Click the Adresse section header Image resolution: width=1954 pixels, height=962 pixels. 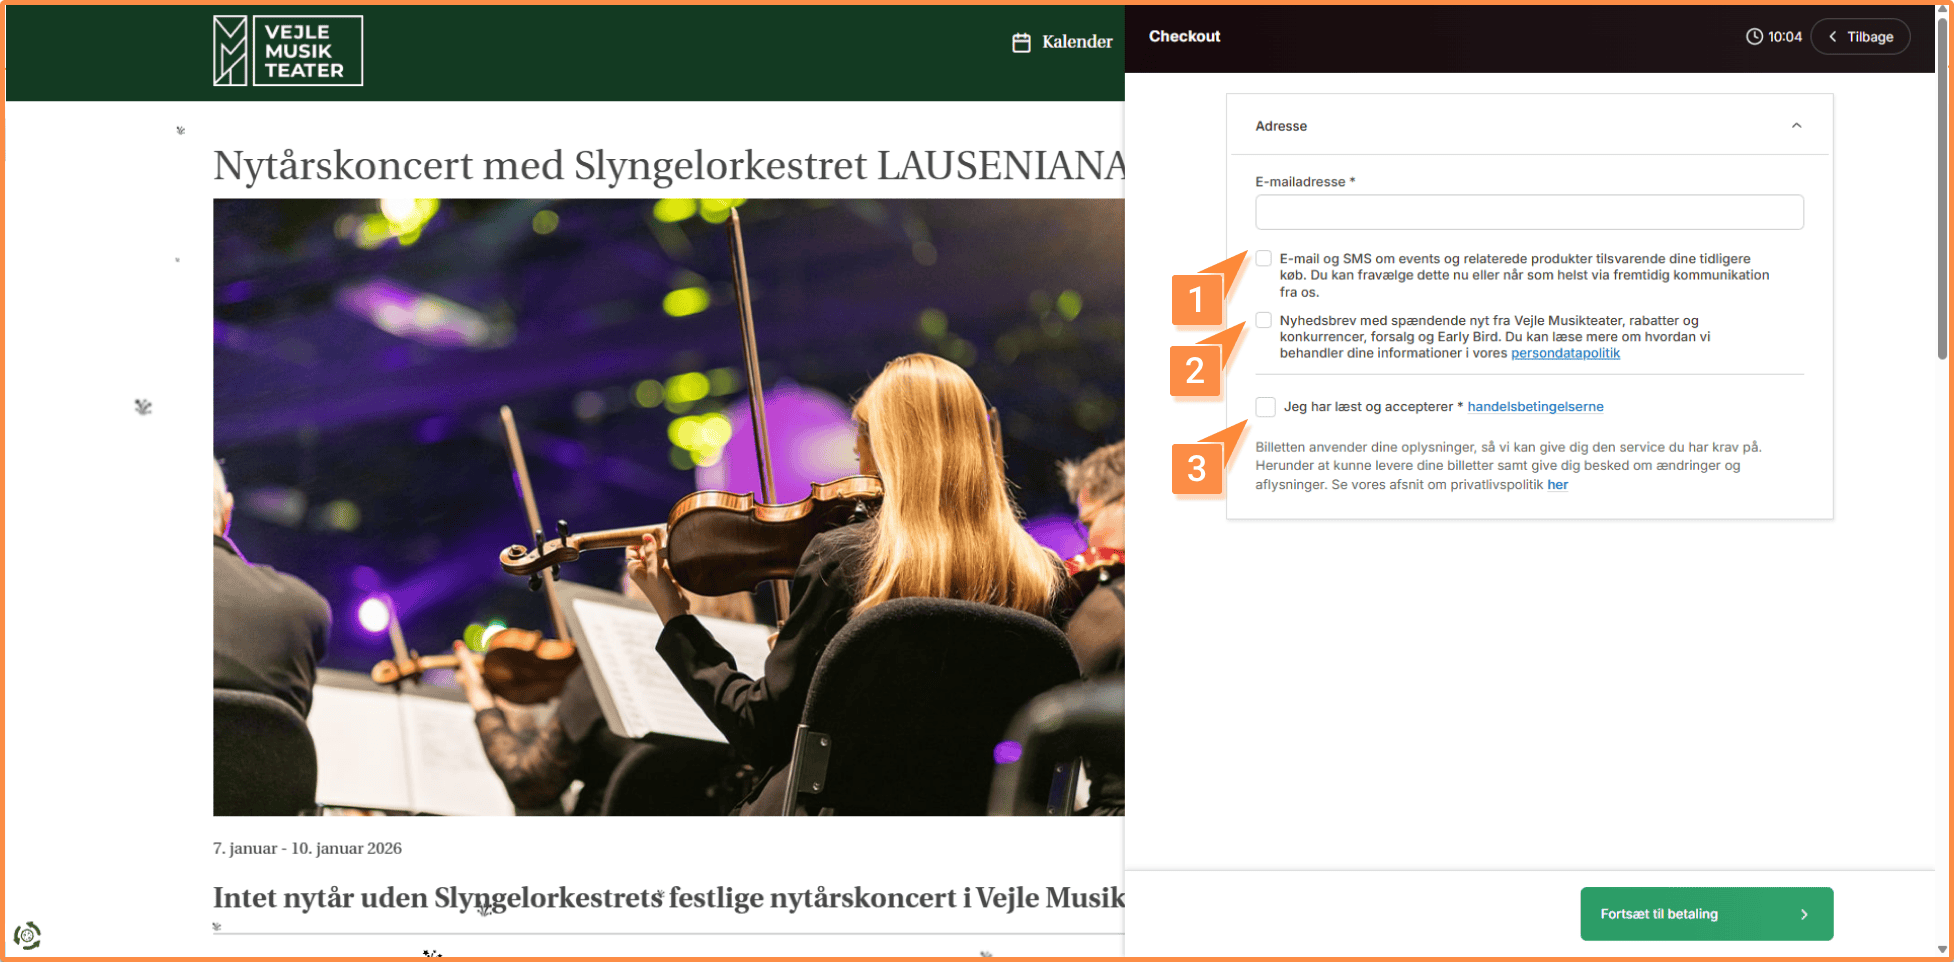1530,126
